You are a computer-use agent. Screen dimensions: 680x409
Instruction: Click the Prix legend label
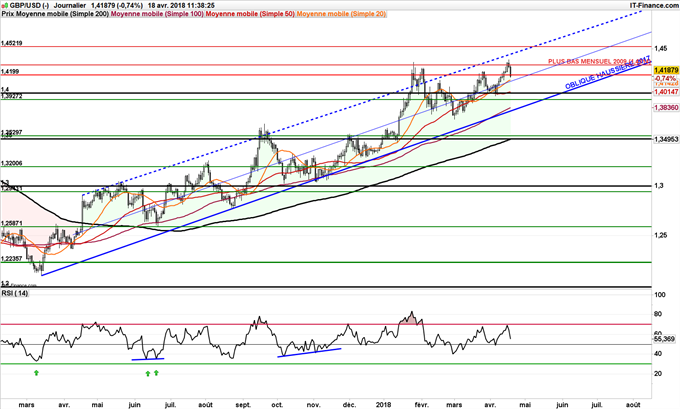(7, 14)
